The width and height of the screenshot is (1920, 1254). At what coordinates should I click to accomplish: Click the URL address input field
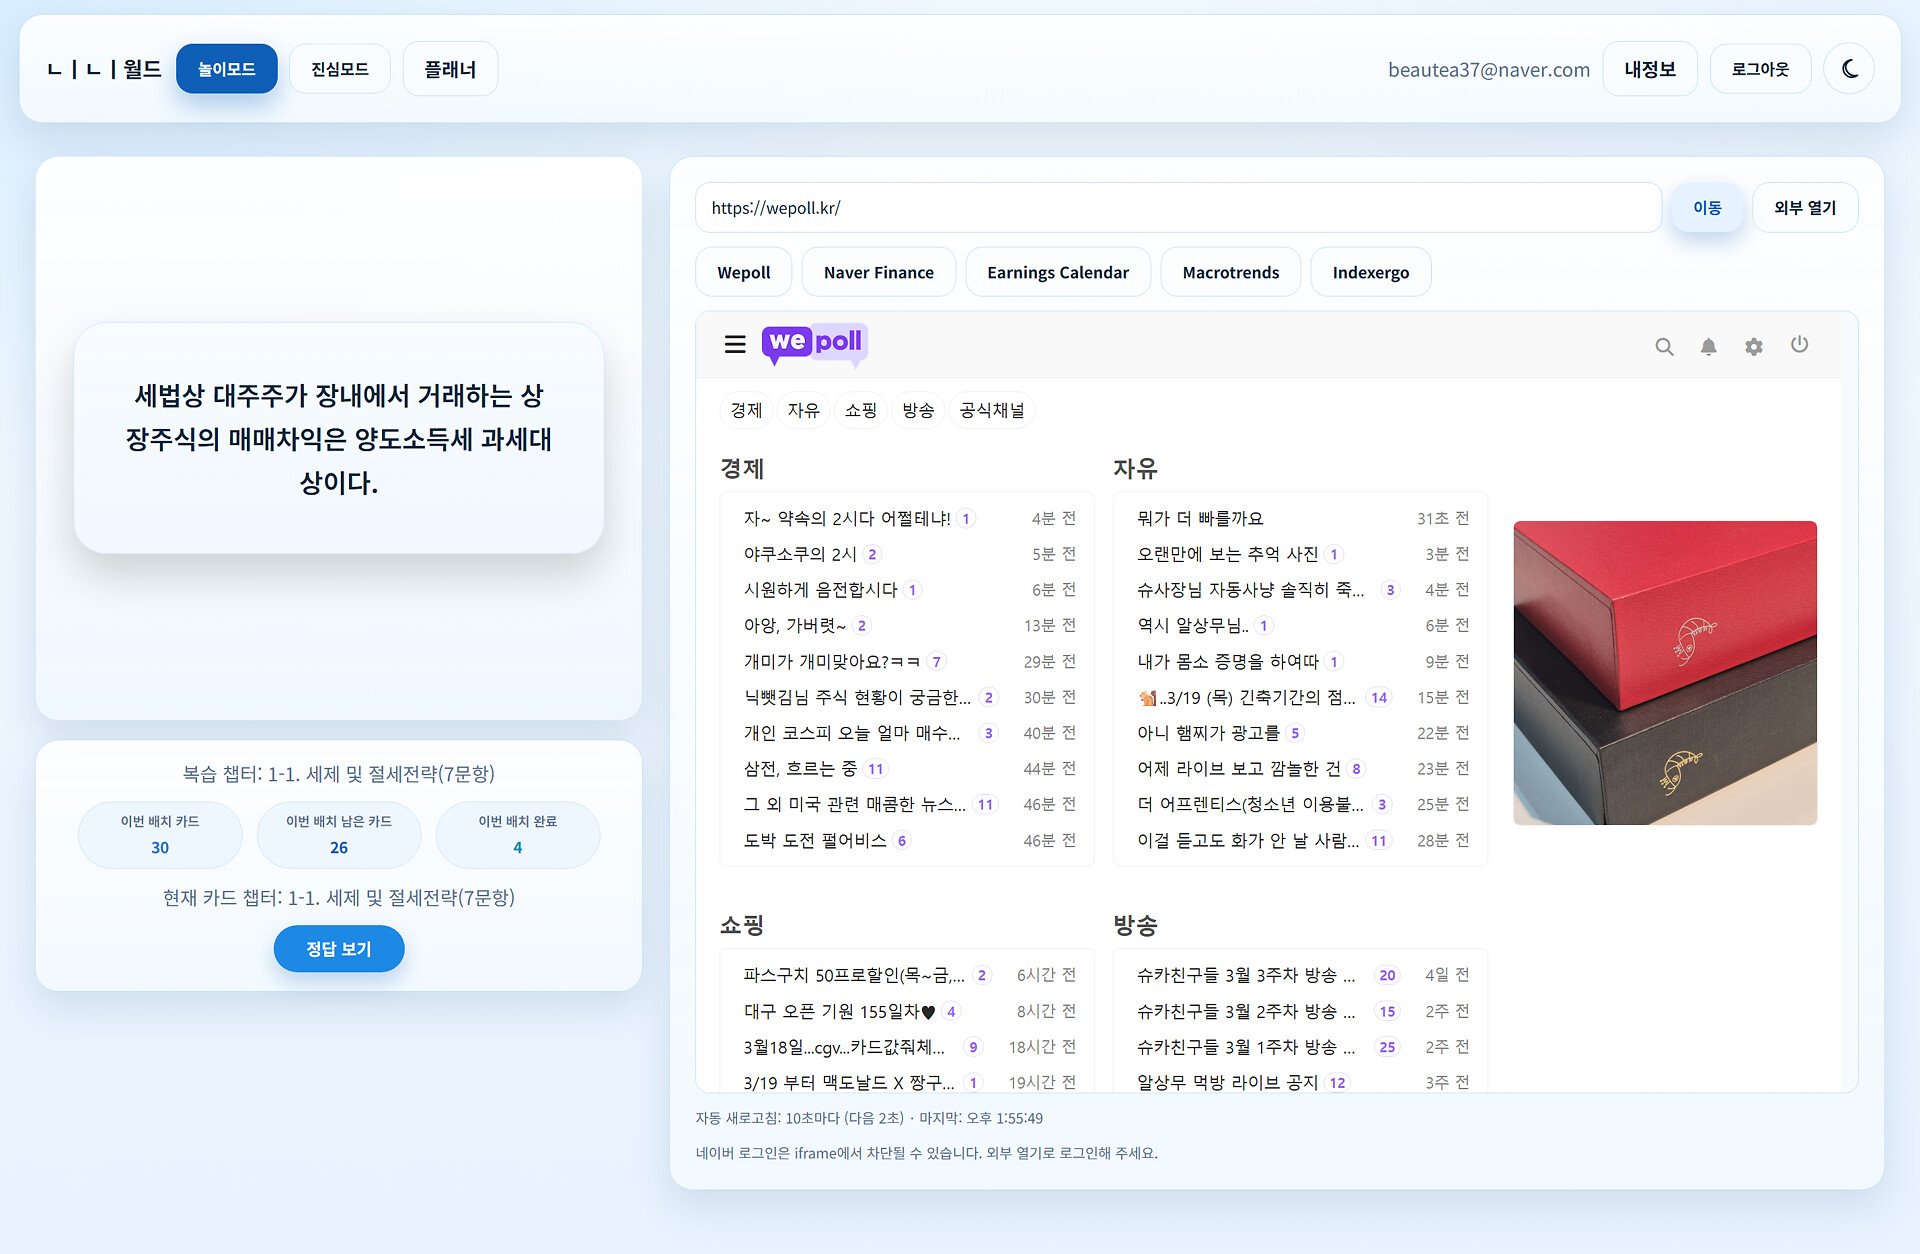tap(1178, 208)
